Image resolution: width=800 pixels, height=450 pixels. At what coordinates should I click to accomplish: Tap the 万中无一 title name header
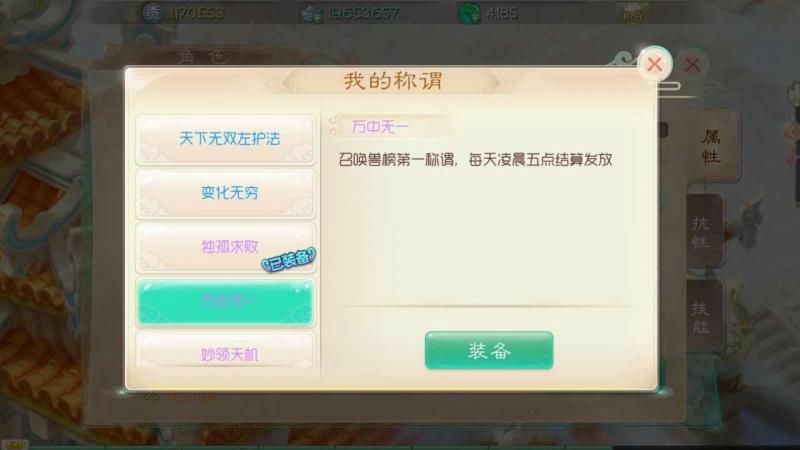click(380, 127)
